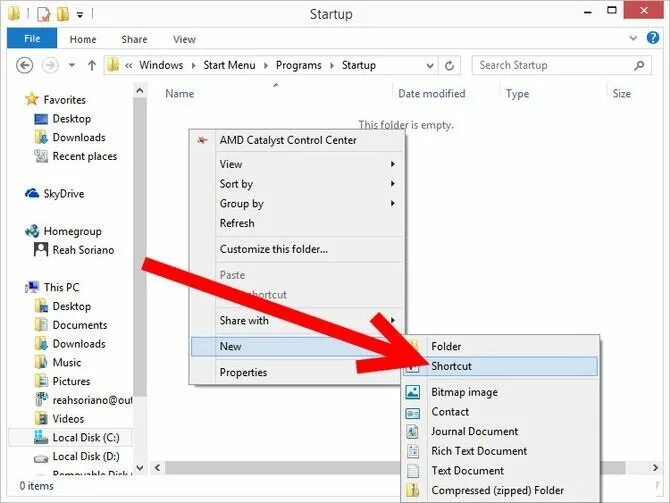Open the Help question mark icon
This screenshot has width=670, height=503.
coord(652,38)
